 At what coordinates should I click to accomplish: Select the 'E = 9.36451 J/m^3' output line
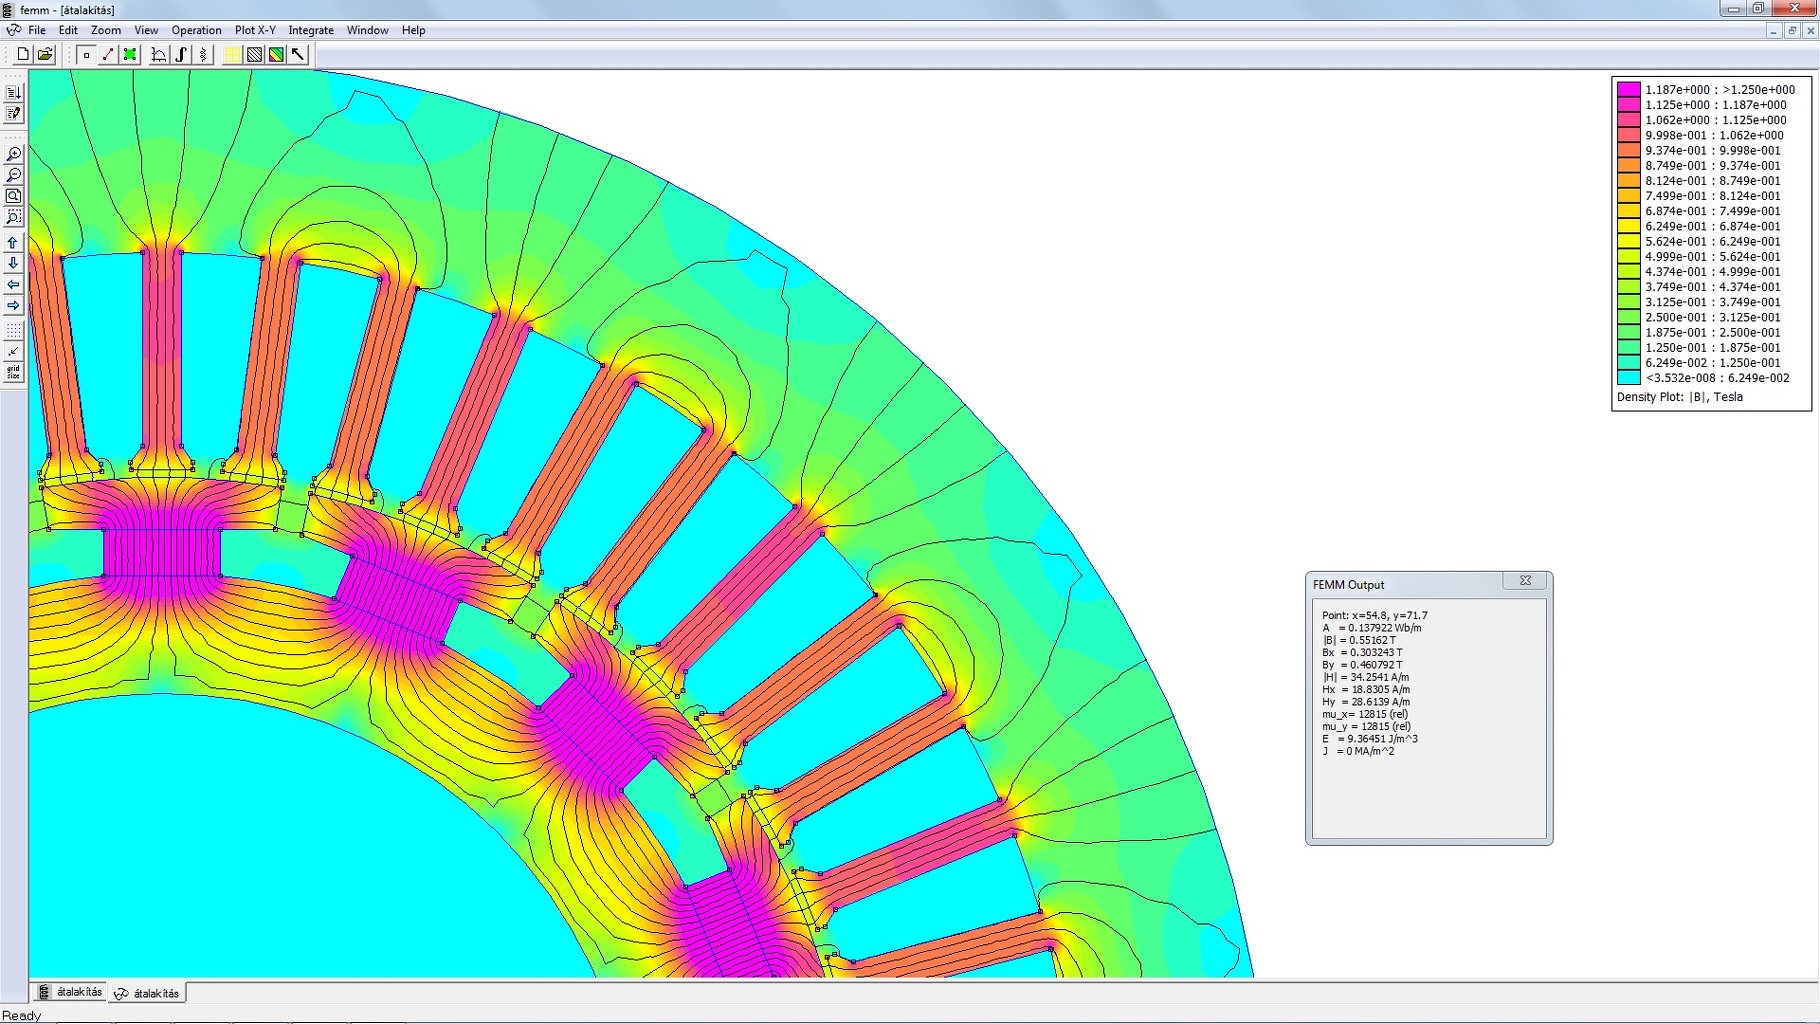1369,739
